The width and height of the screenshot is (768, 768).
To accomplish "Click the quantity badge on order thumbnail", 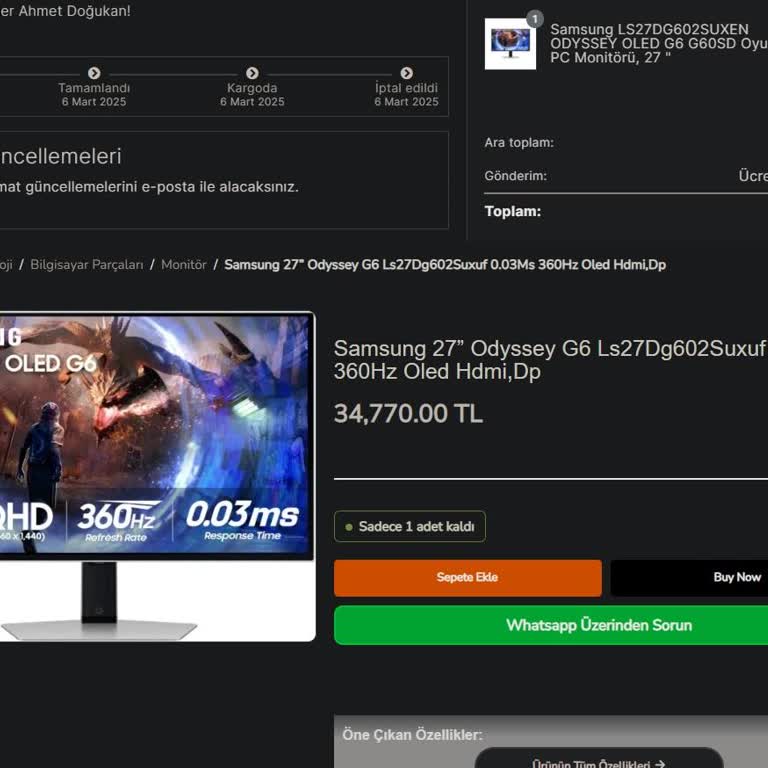I will pyautogui.click(x=535, y=19).
